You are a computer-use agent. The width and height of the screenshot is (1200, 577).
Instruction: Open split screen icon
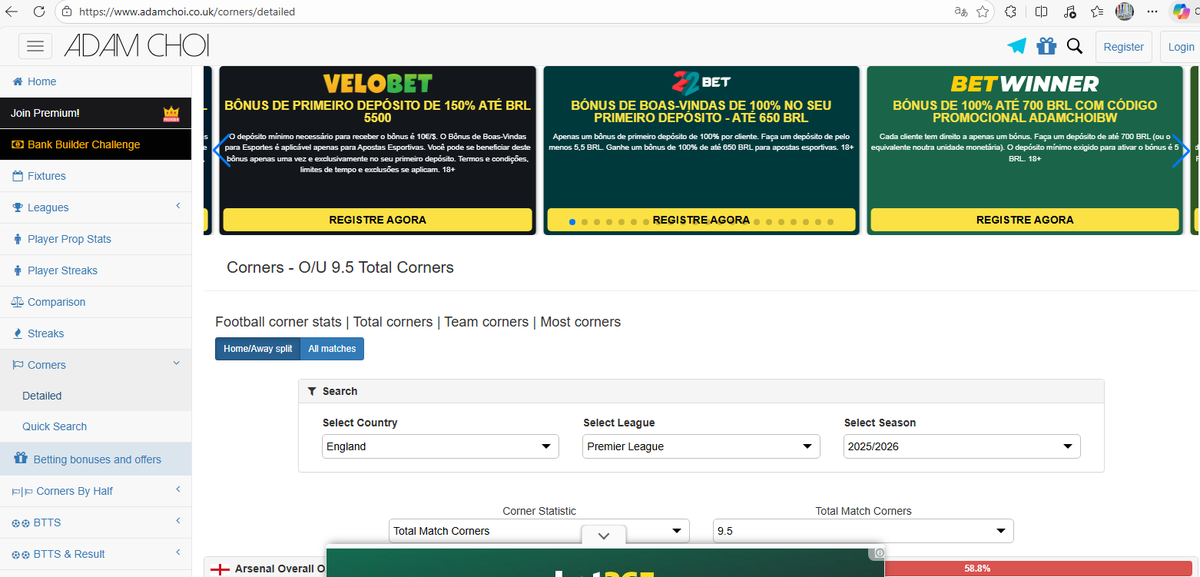1041,12
